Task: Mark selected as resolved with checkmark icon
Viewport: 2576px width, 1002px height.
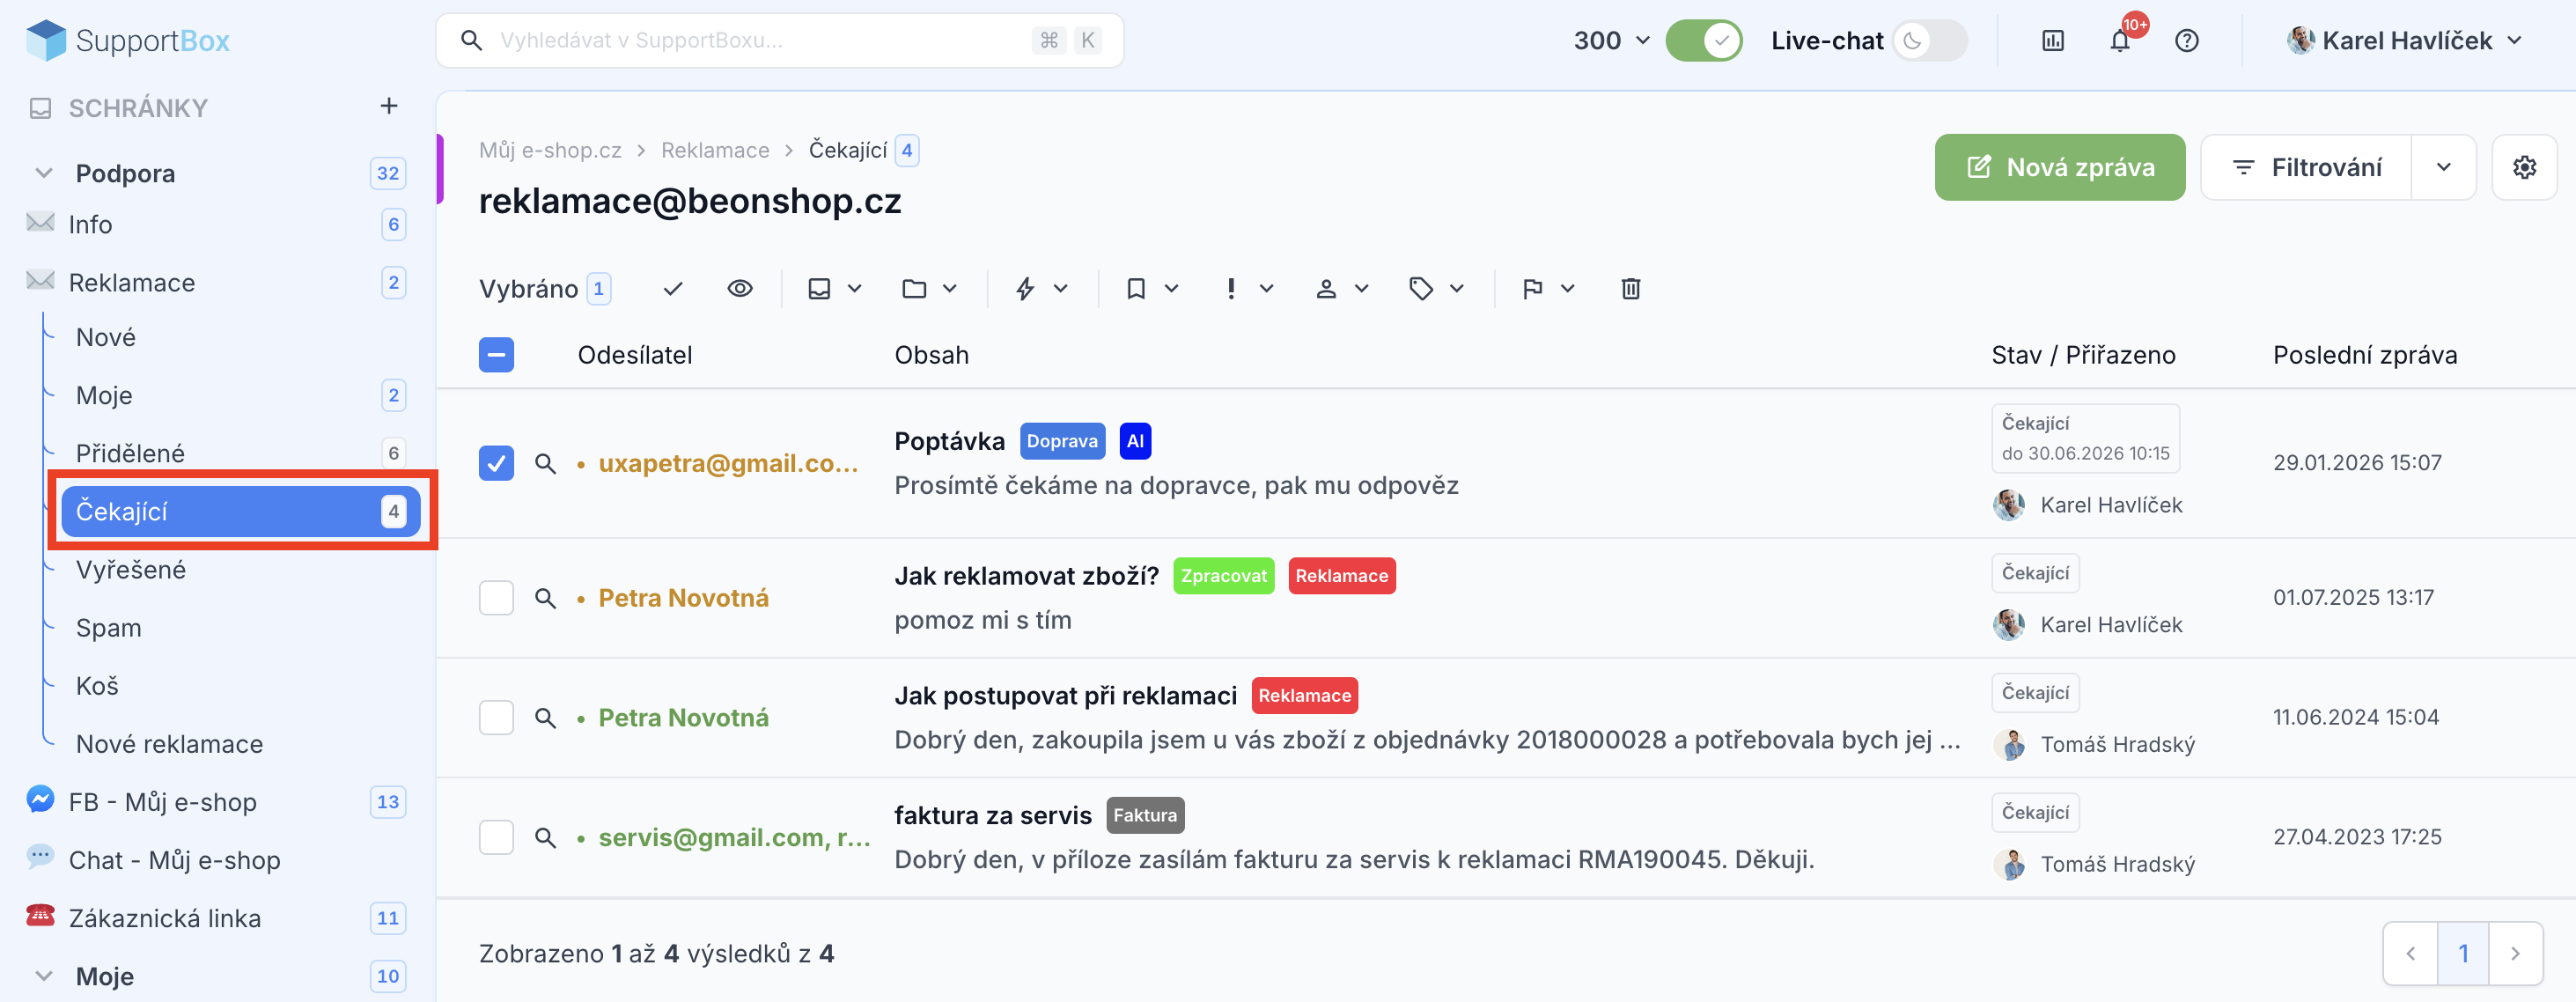Action: point(673,289)
